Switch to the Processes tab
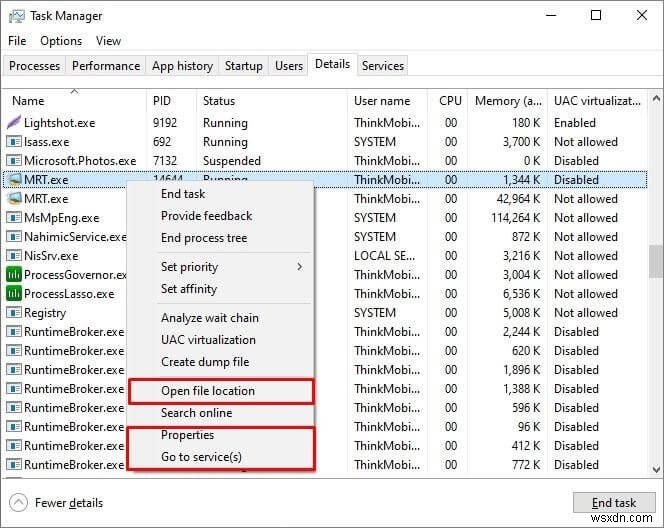The image size is (664, 528). [34, 66]
